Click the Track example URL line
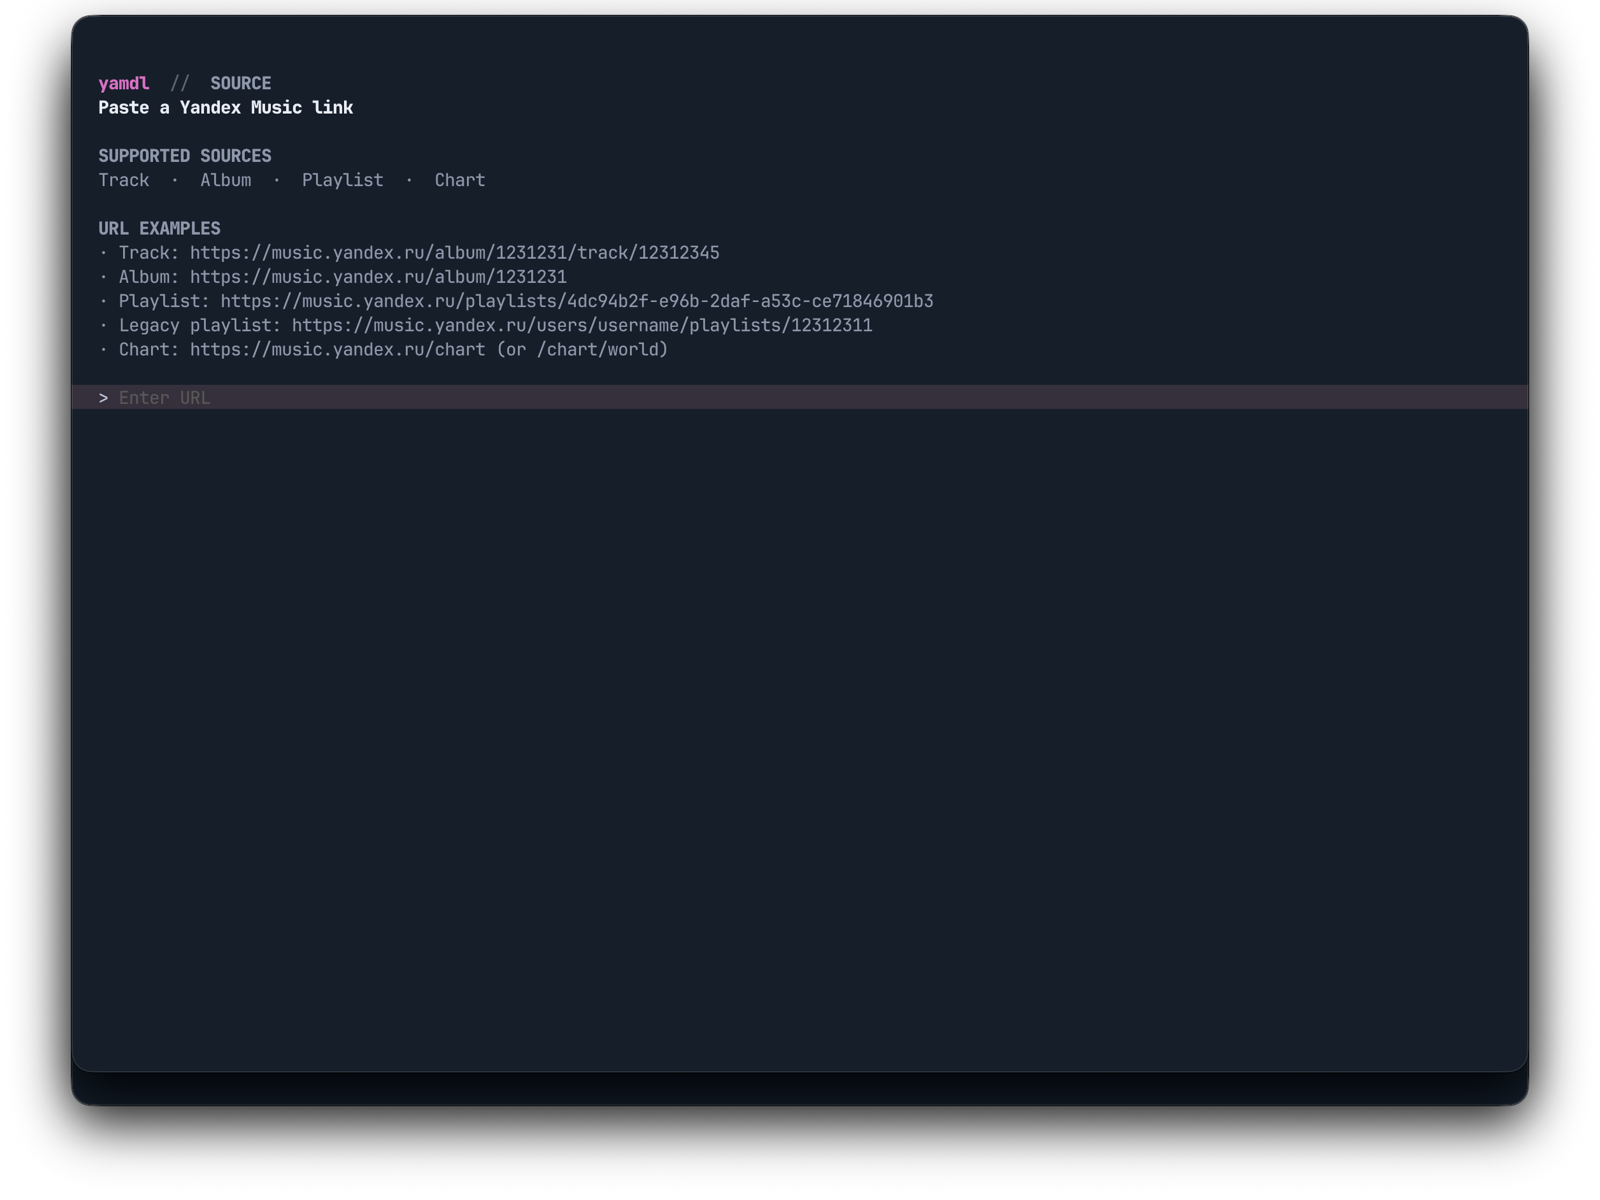This screenshot has width=1600, height=1200. [x=410, y=253]
